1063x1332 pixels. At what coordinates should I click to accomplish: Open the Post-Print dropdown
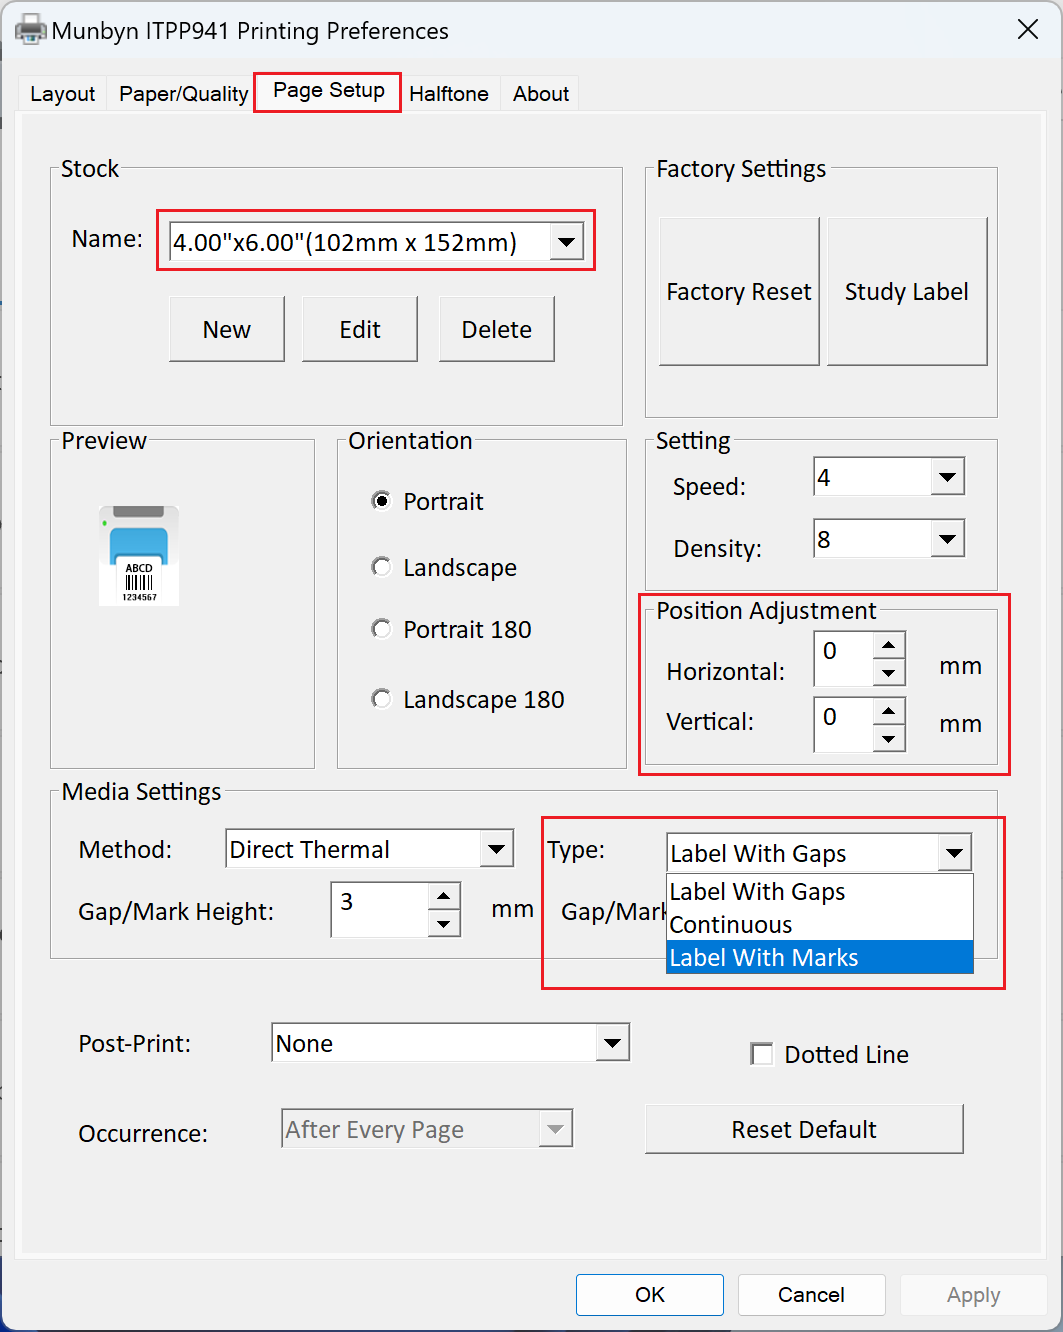coord(612,1043)
